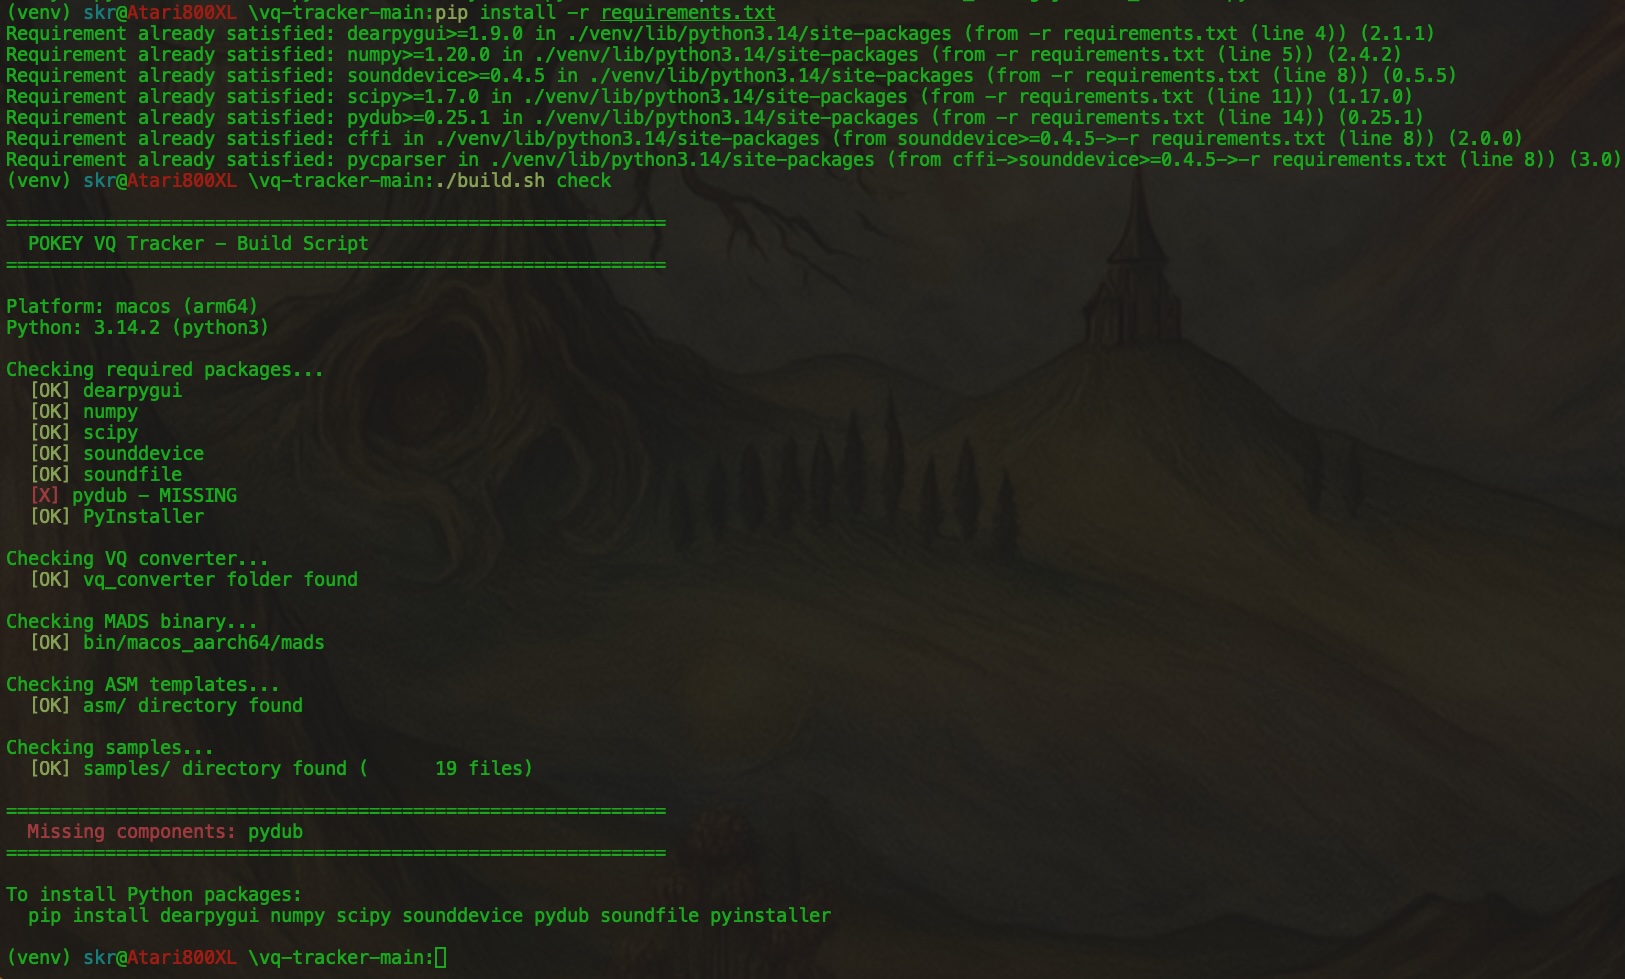This screenshot has height=979, width=1625.
Task: Click the 'POKEY VQ Tracker - Build Script' heading
Action: (198, 244)
